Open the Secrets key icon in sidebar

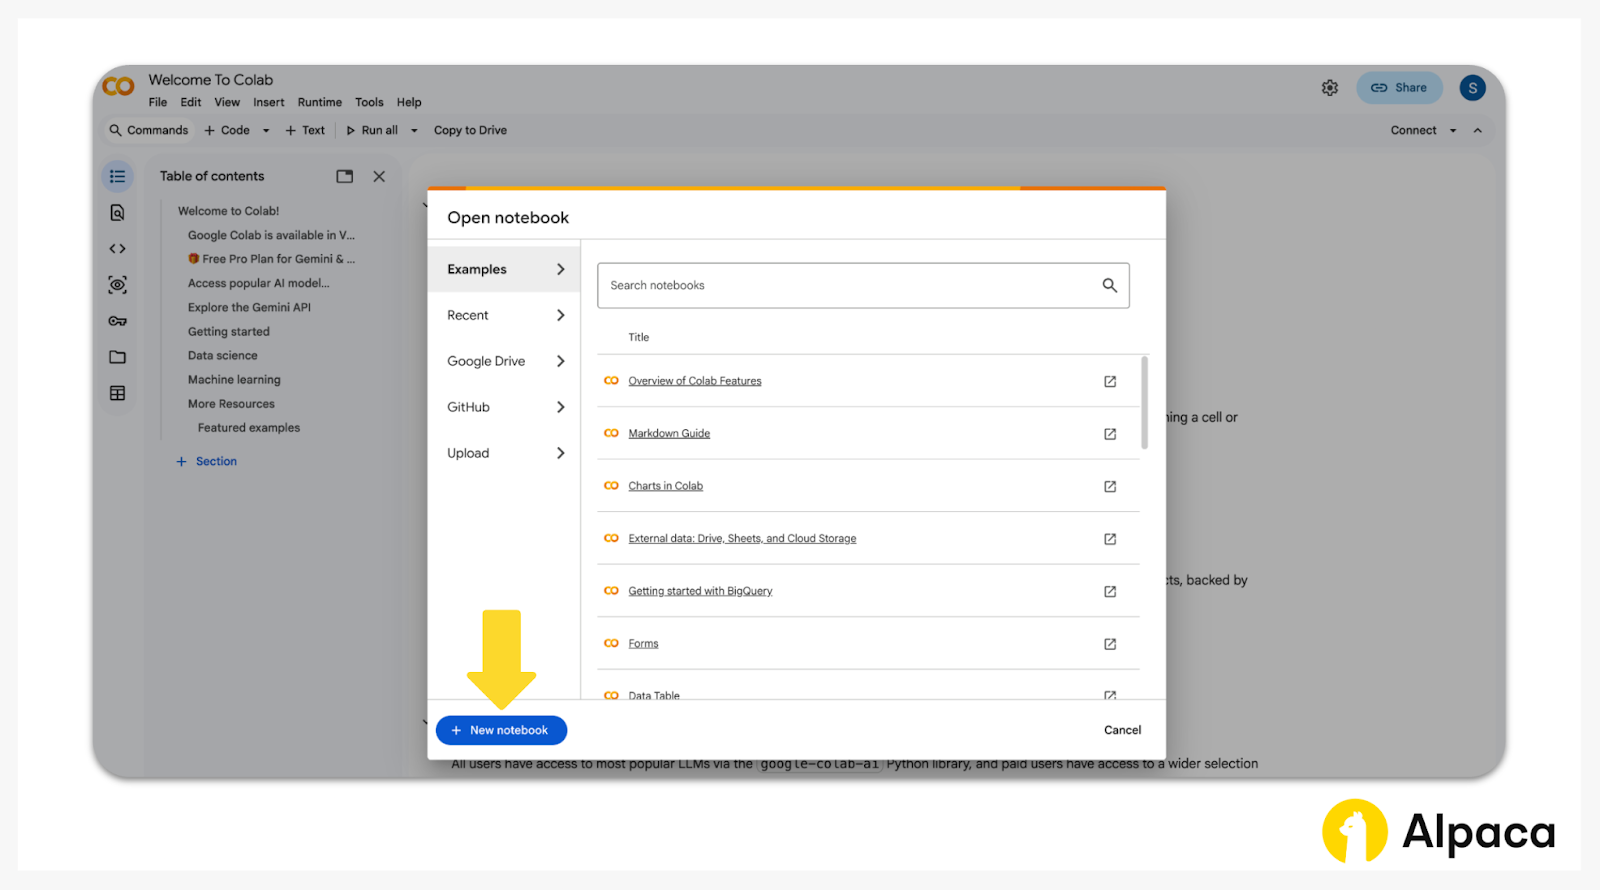coord(117,321)
